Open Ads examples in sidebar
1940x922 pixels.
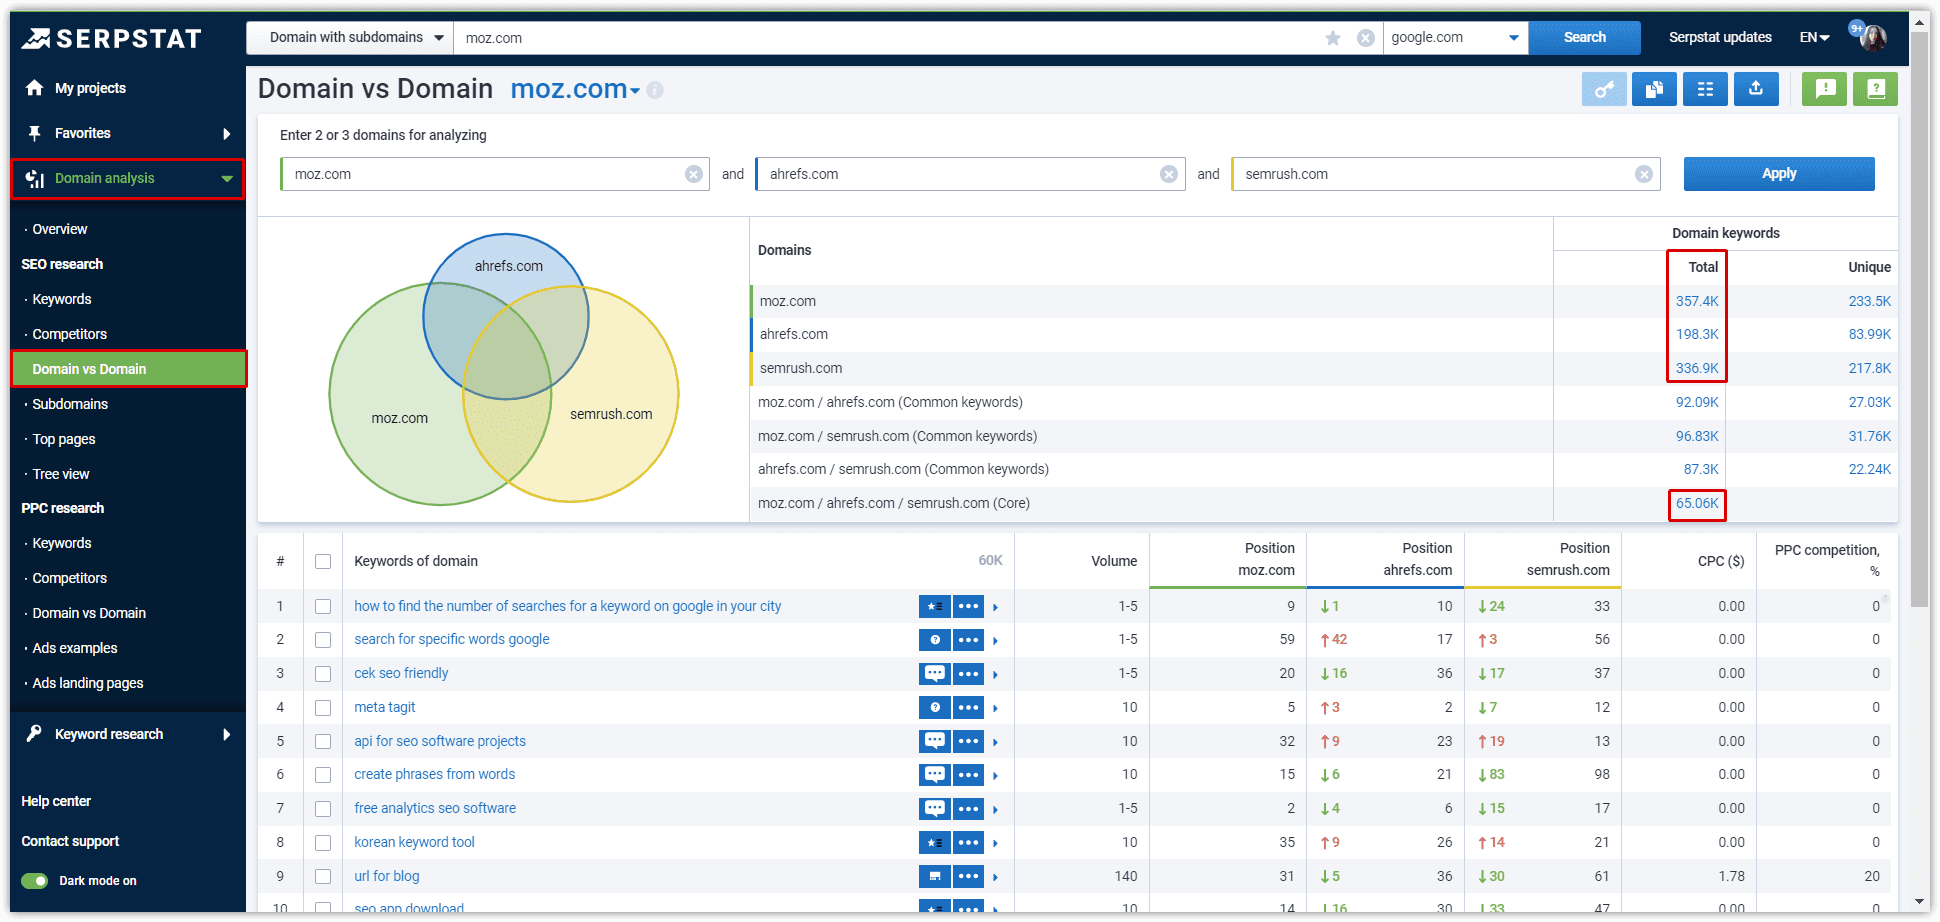tap(75, 648)
